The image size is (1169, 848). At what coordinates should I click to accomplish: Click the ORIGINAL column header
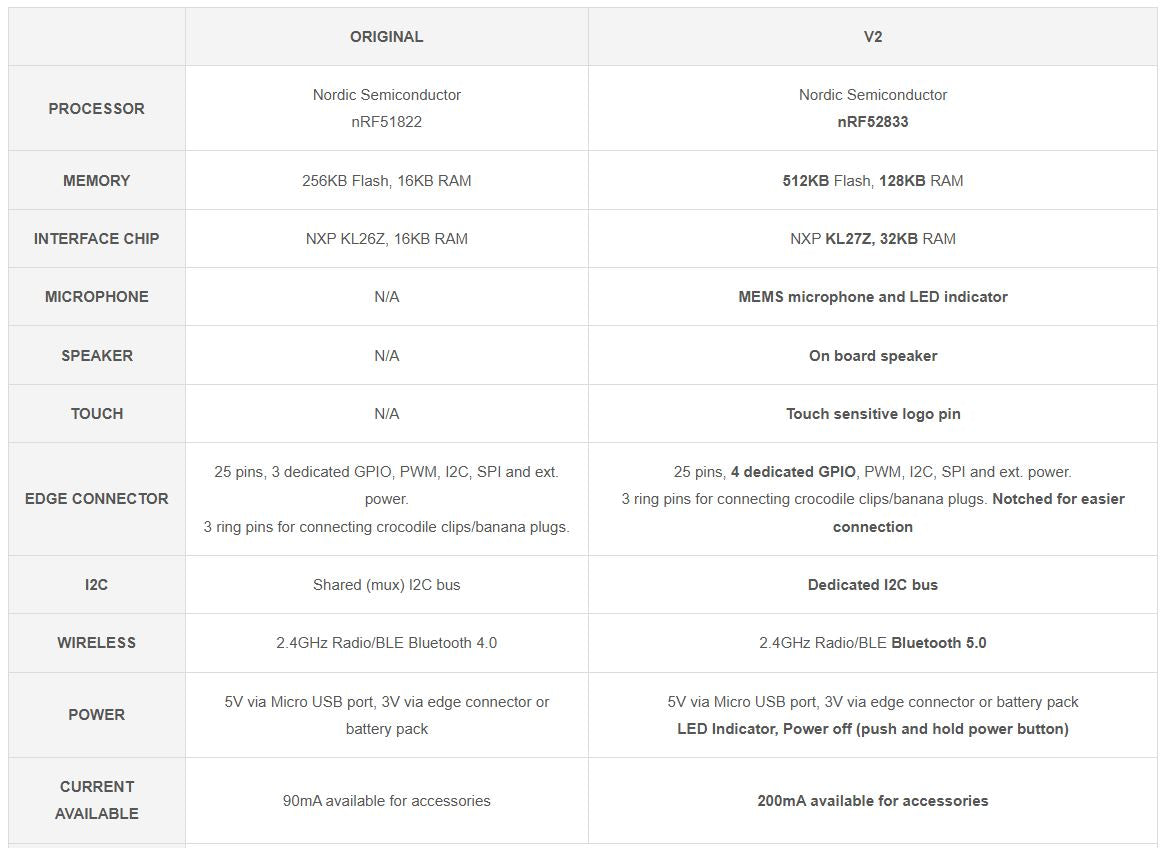(x=386, y=37)
